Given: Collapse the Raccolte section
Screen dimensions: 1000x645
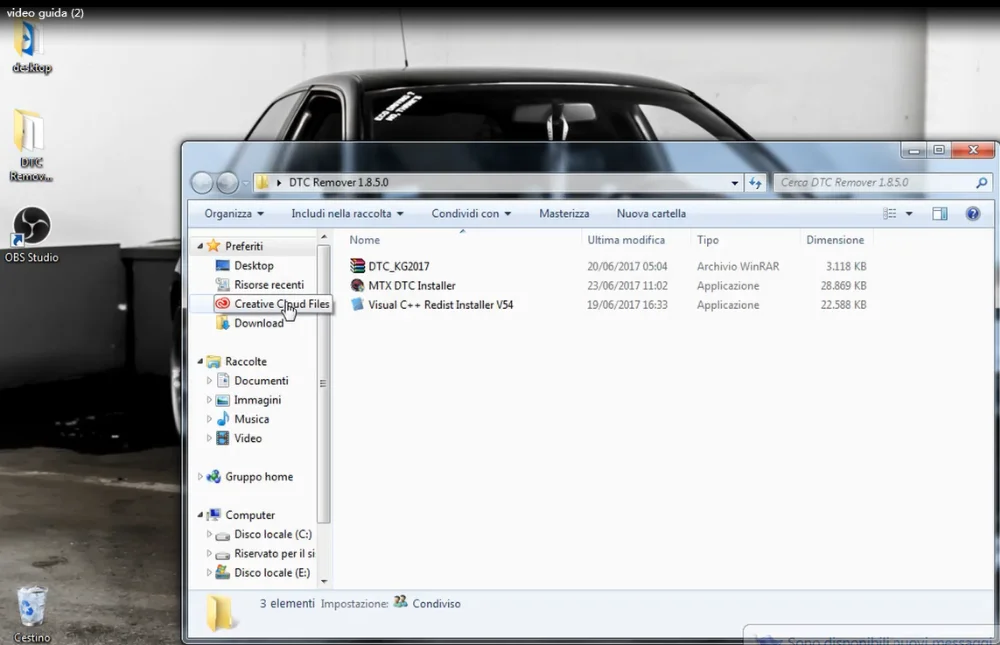Looking at the screenshot, I should (x=200, y=361).
